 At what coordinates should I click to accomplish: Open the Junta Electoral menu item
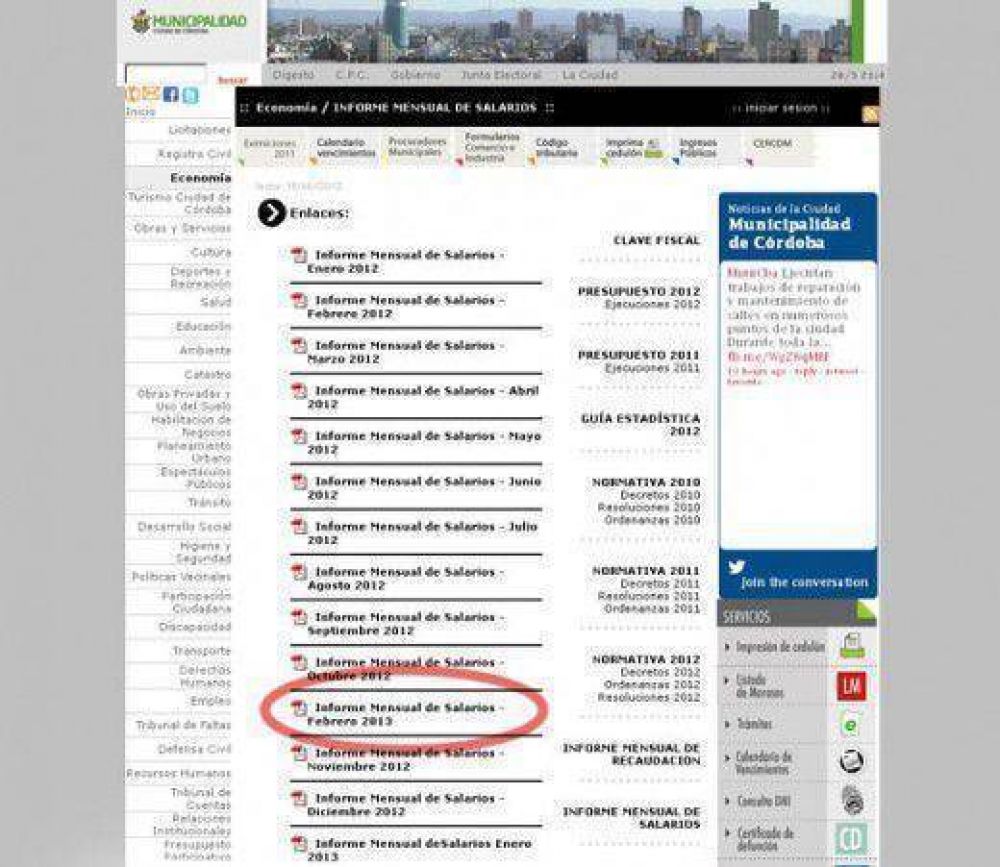501,75
